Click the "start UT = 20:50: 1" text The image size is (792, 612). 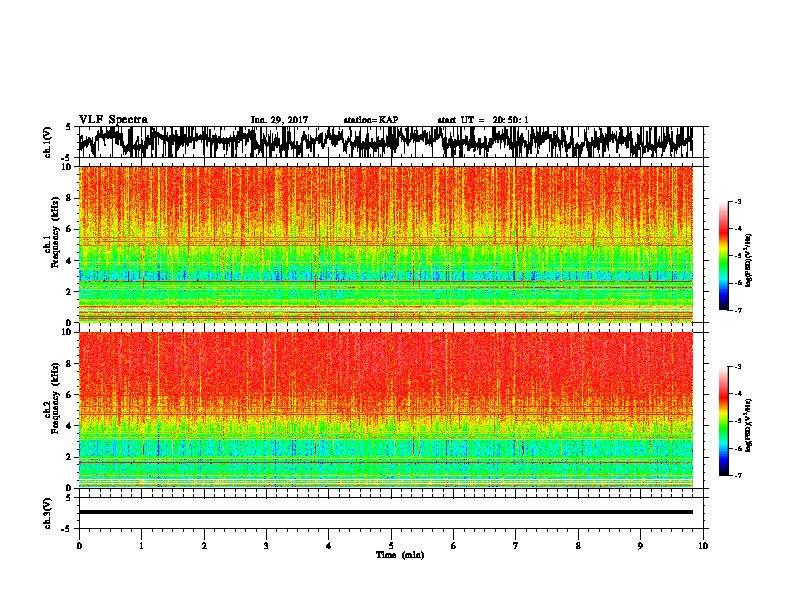[x=483, y=120]
